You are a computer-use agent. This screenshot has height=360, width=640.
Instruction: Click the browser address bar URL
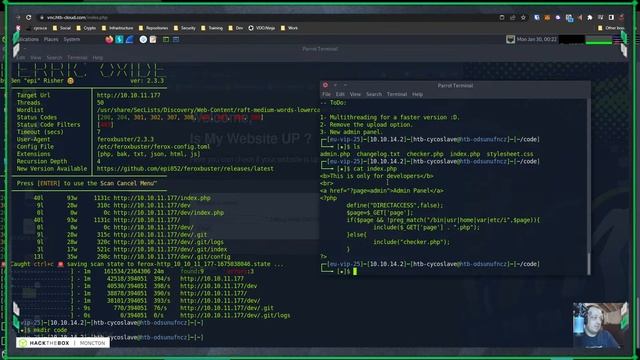pos(77,18)
